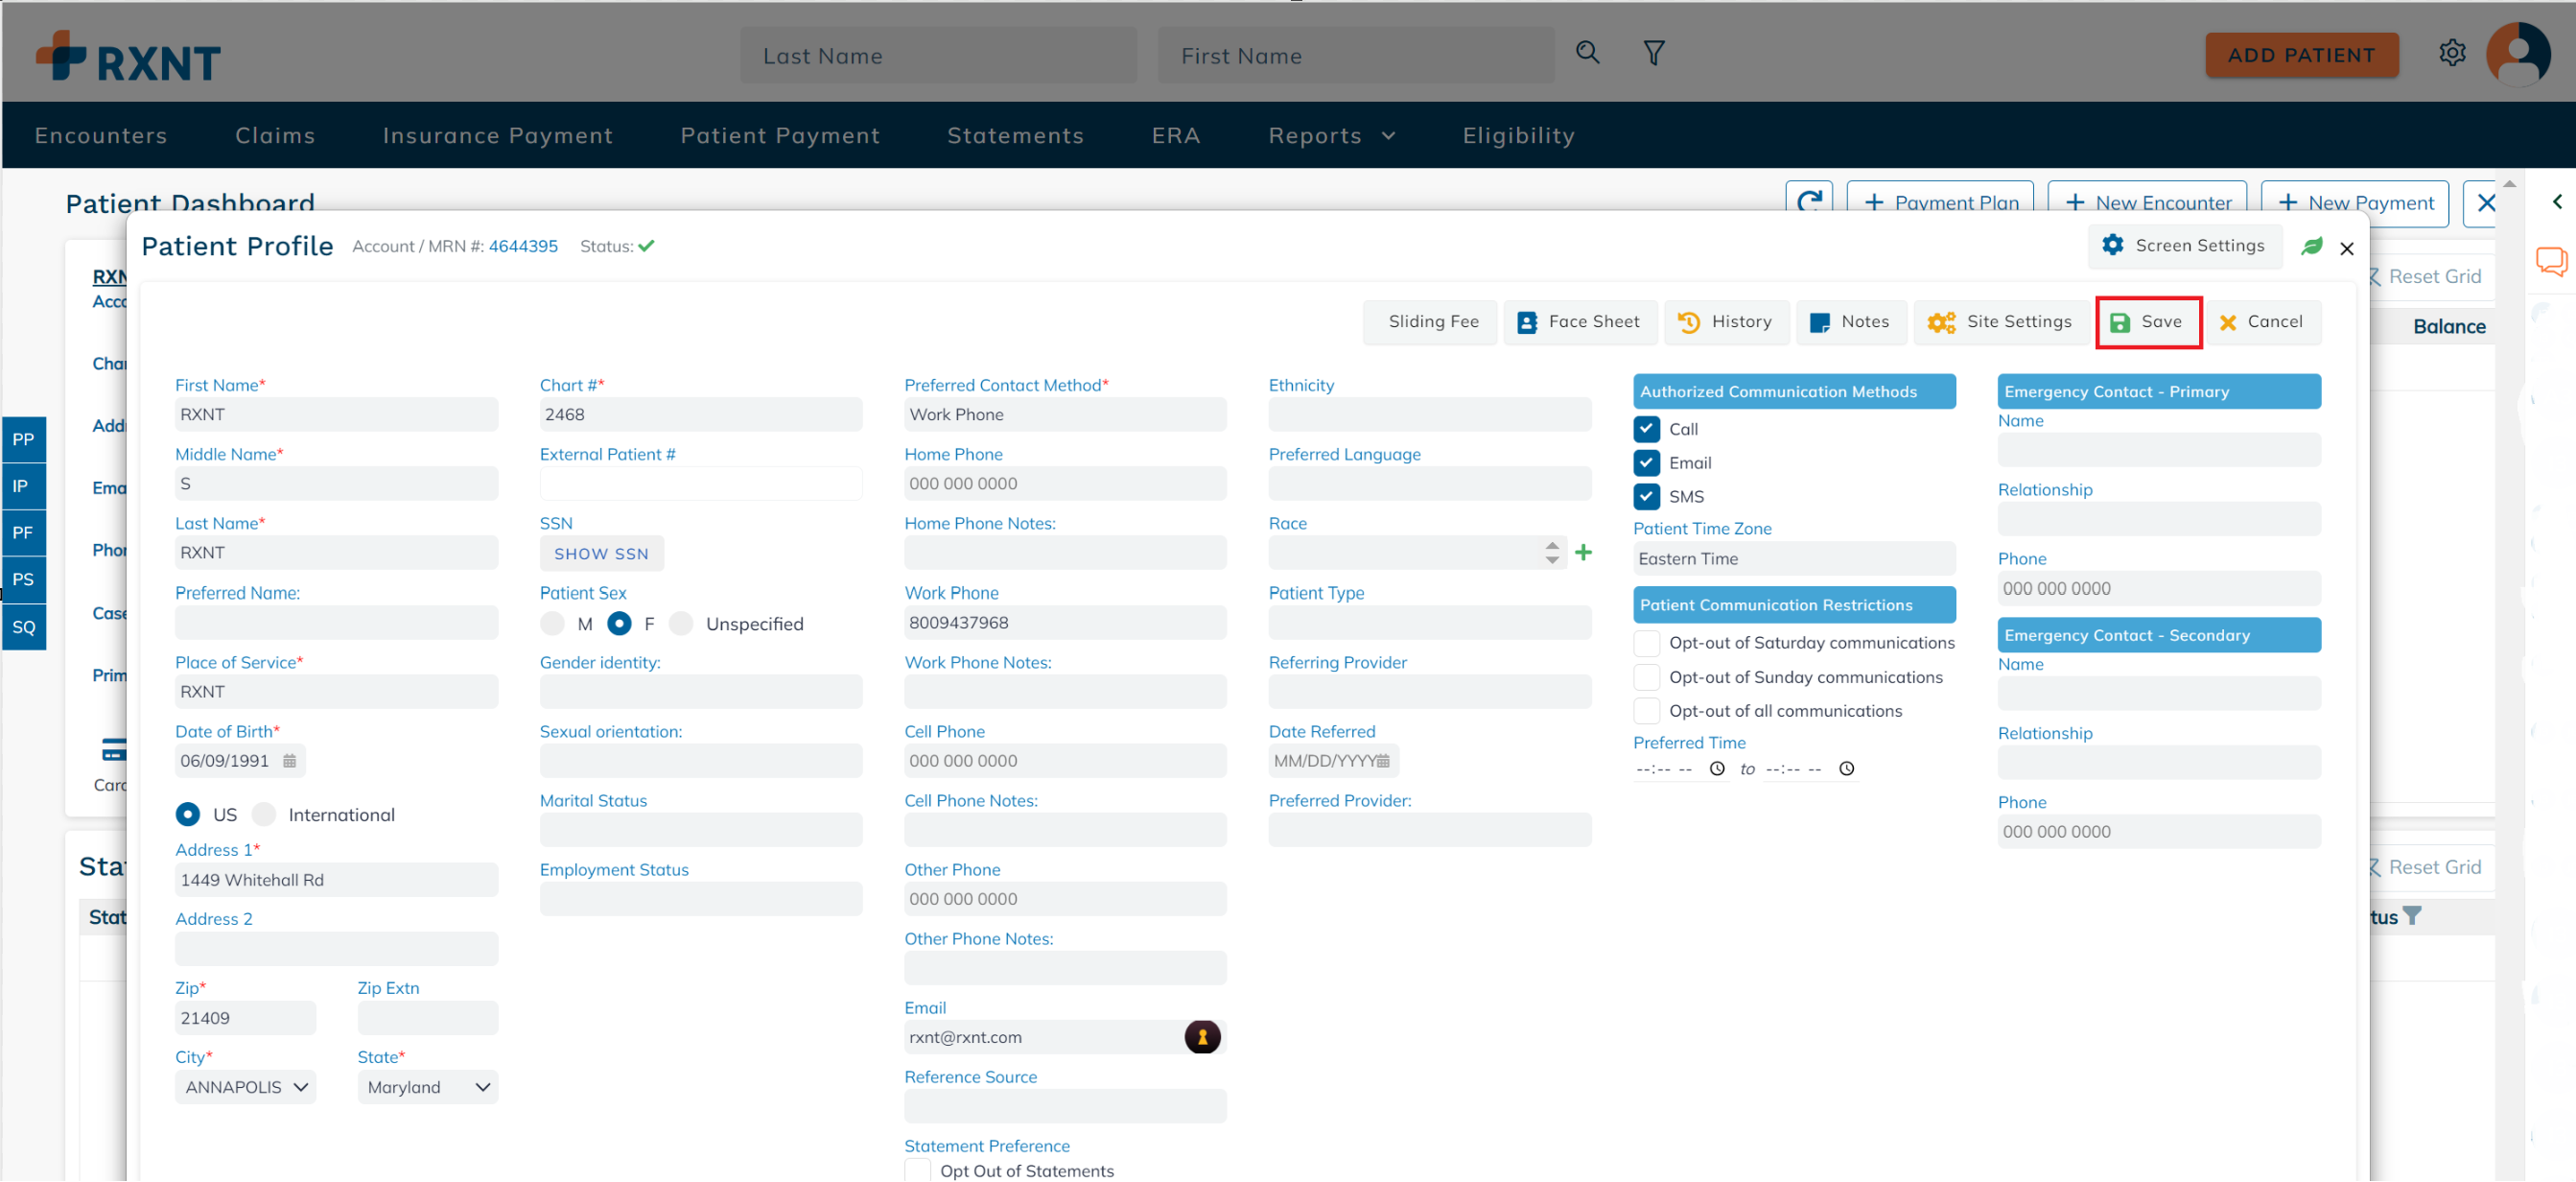Open City dropdown showing ANNAPOLIS
2576x1182 pixels.
pyautogui.click(x=245, y=1087)
